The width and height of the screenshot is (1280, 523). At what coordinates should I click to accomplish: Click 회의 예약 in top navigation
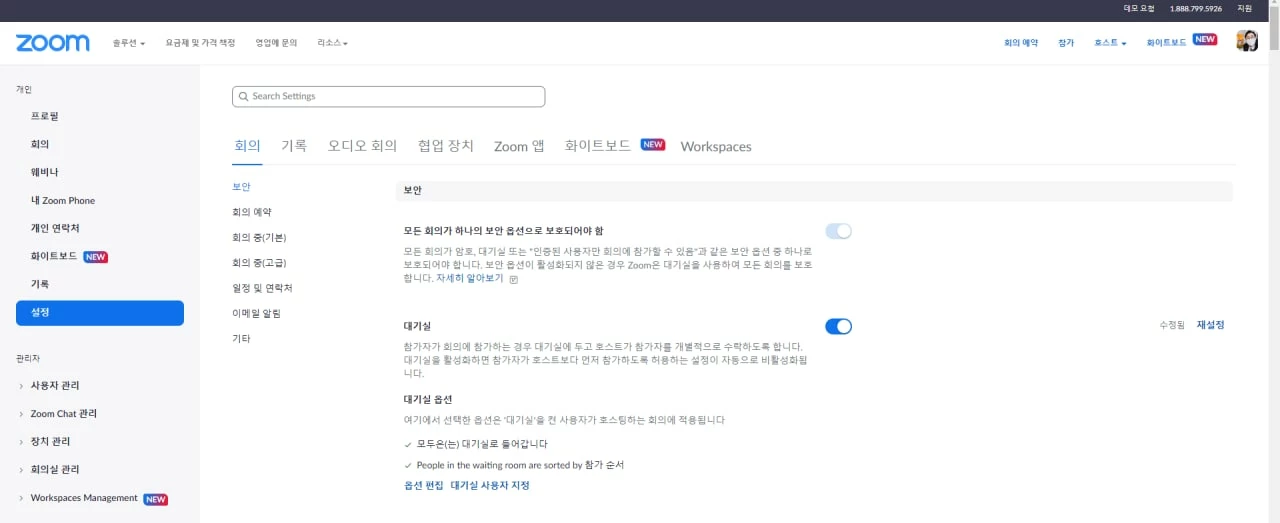point(1021,44)
